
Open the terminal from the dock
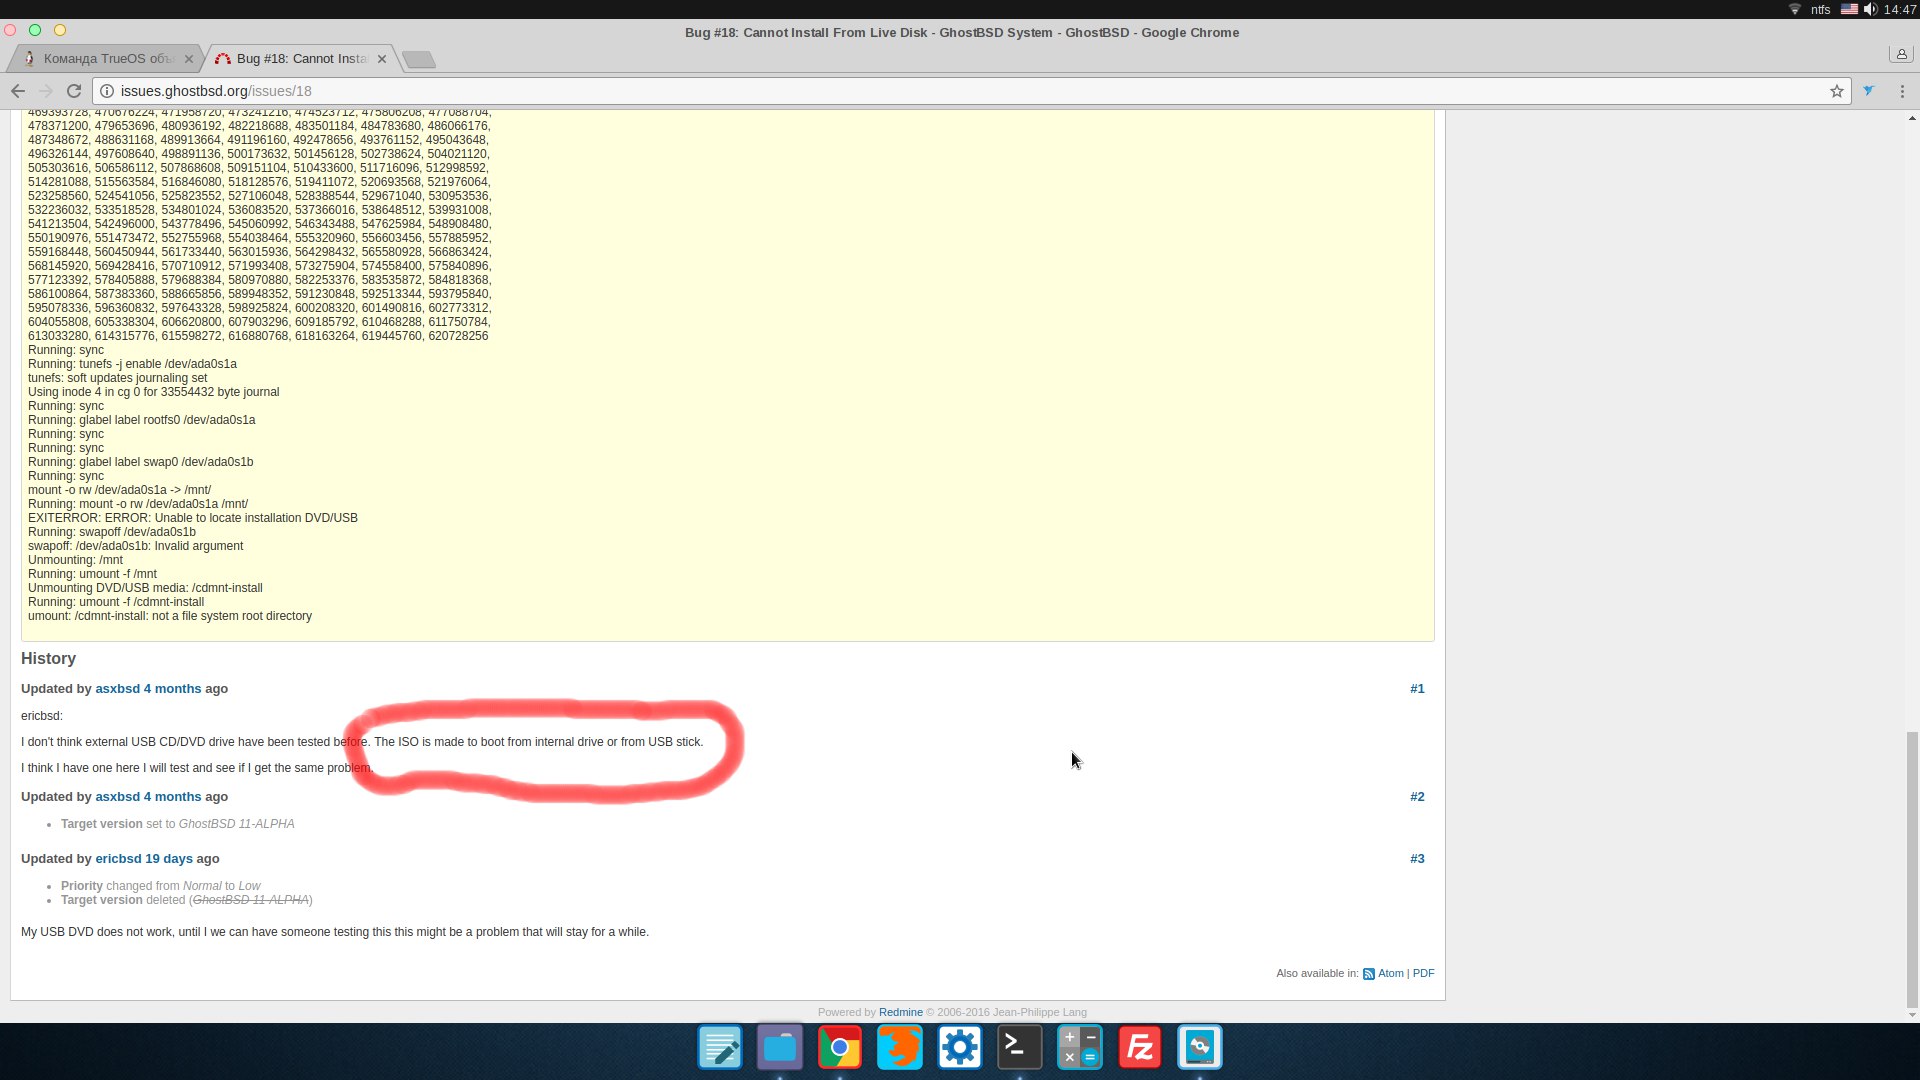pyautogui.click(x=1020, y=1048)
